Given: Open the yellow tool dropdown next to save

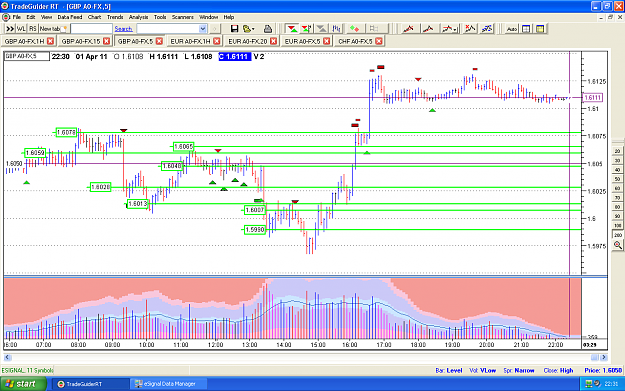Looking at the screenshot, I should [x=249, y=29].
